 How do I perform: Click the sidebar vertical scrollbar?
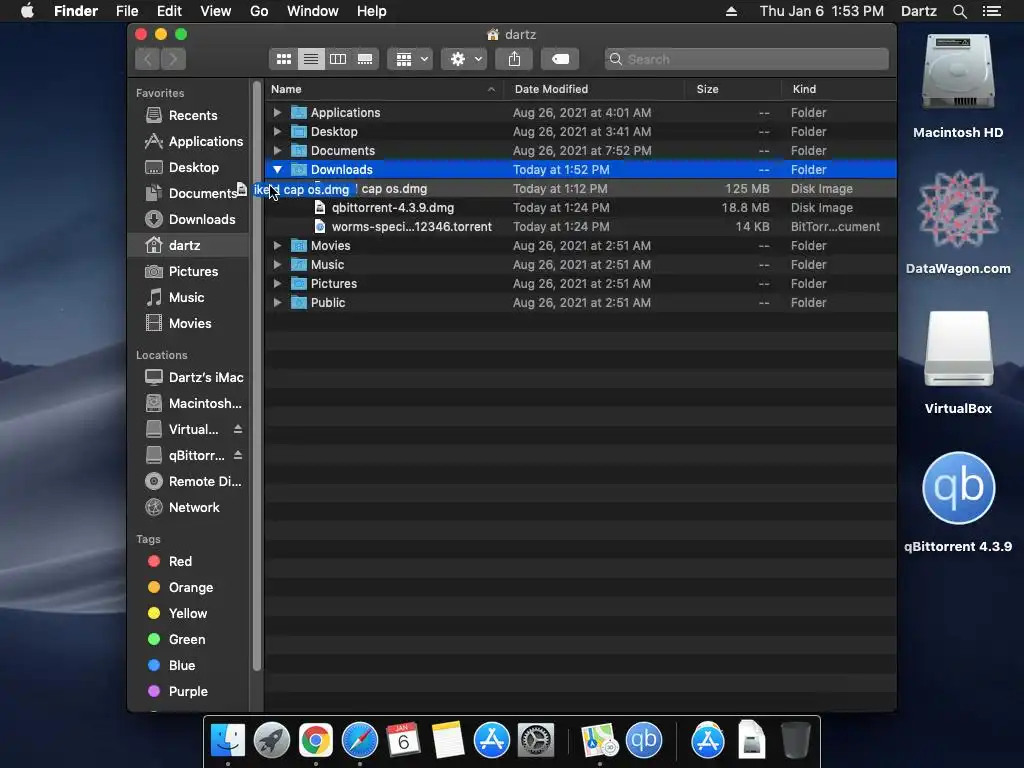257,376
